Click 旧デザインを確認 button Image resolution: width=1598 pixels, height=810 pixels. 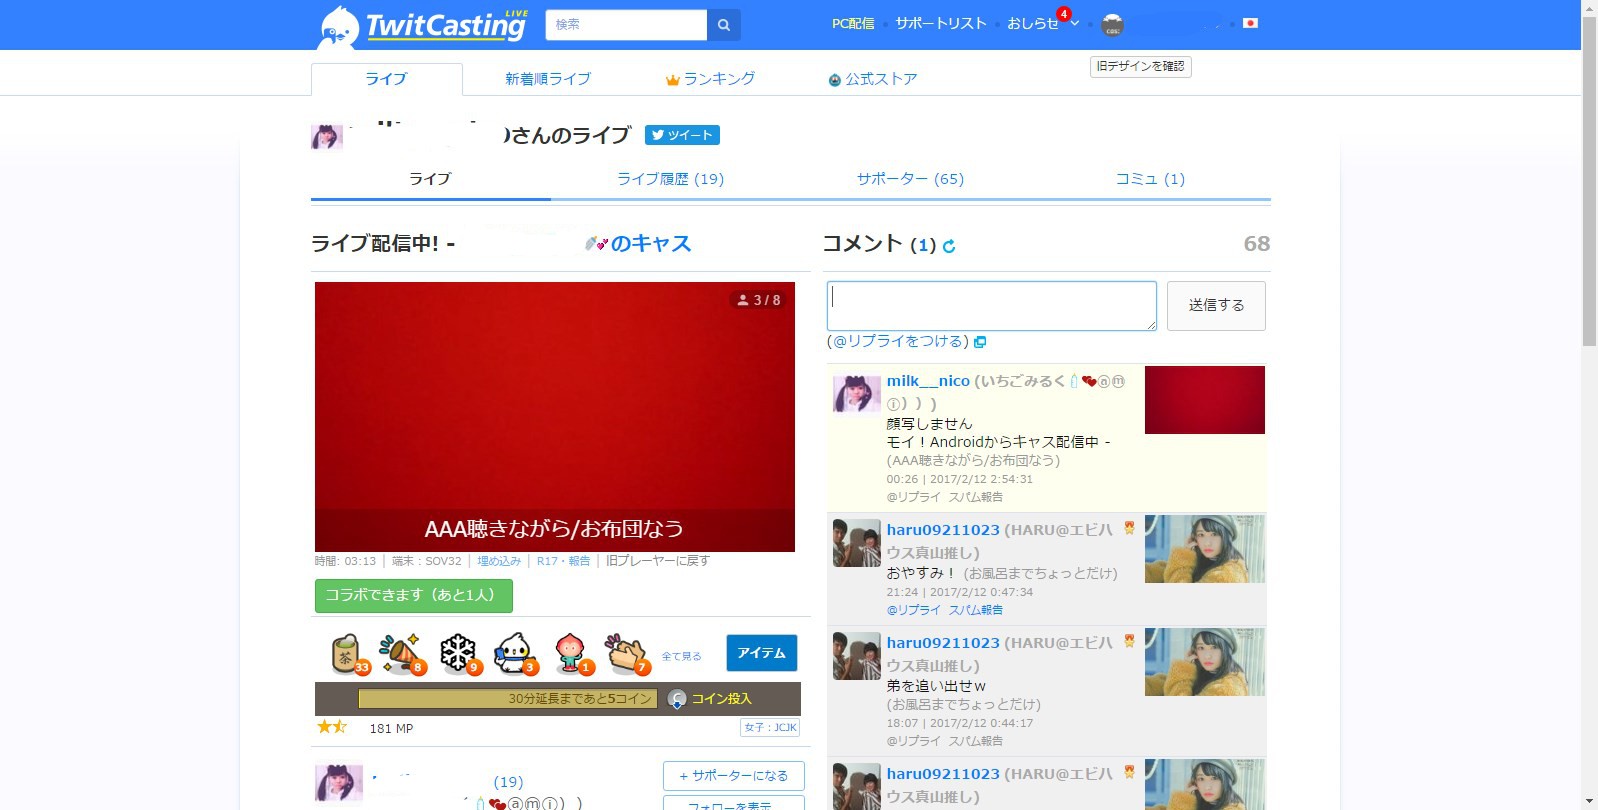[1140, 66]
